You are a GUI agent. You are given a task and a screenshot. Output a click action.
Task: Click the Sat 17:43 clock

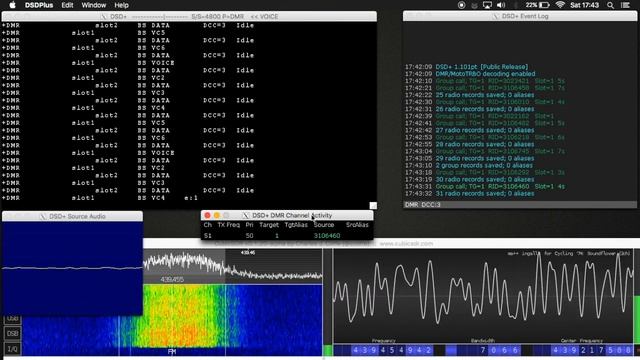click(x=584, y=5)
